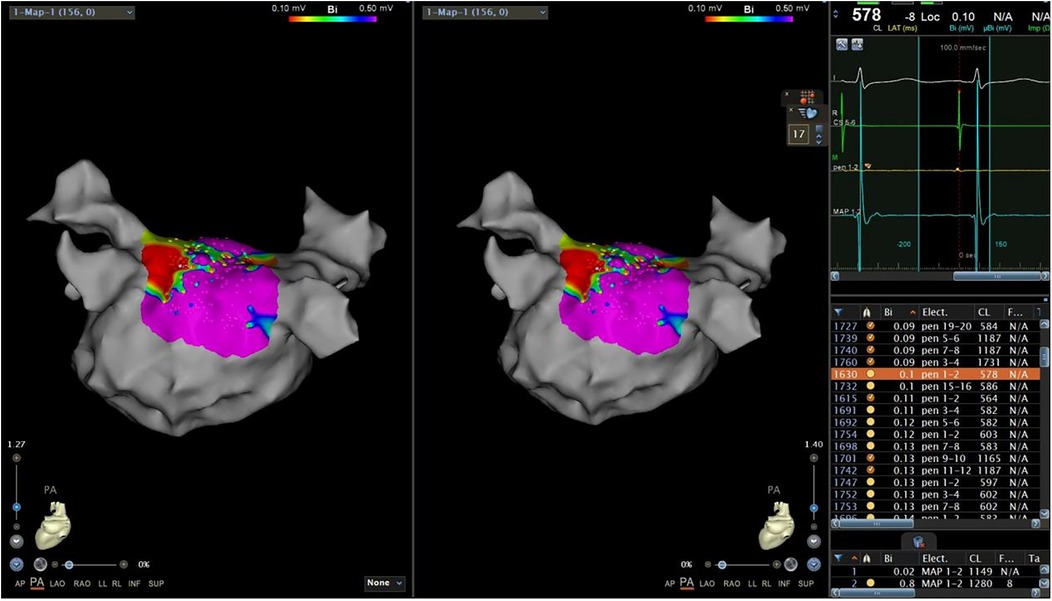Toggle the checkmark icon on point 1760
This screenshot has height=601, width=1052.
point(870,363)
